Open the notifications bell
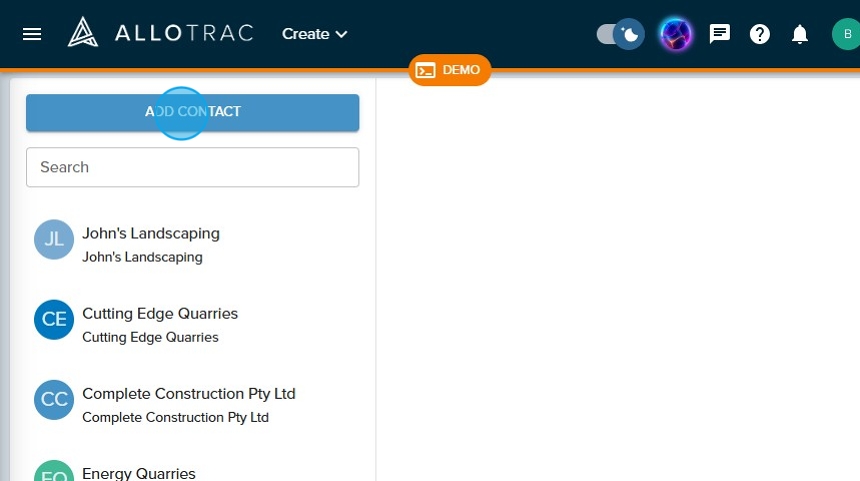This screenshot has width=860, height=481. pos(800,34)
